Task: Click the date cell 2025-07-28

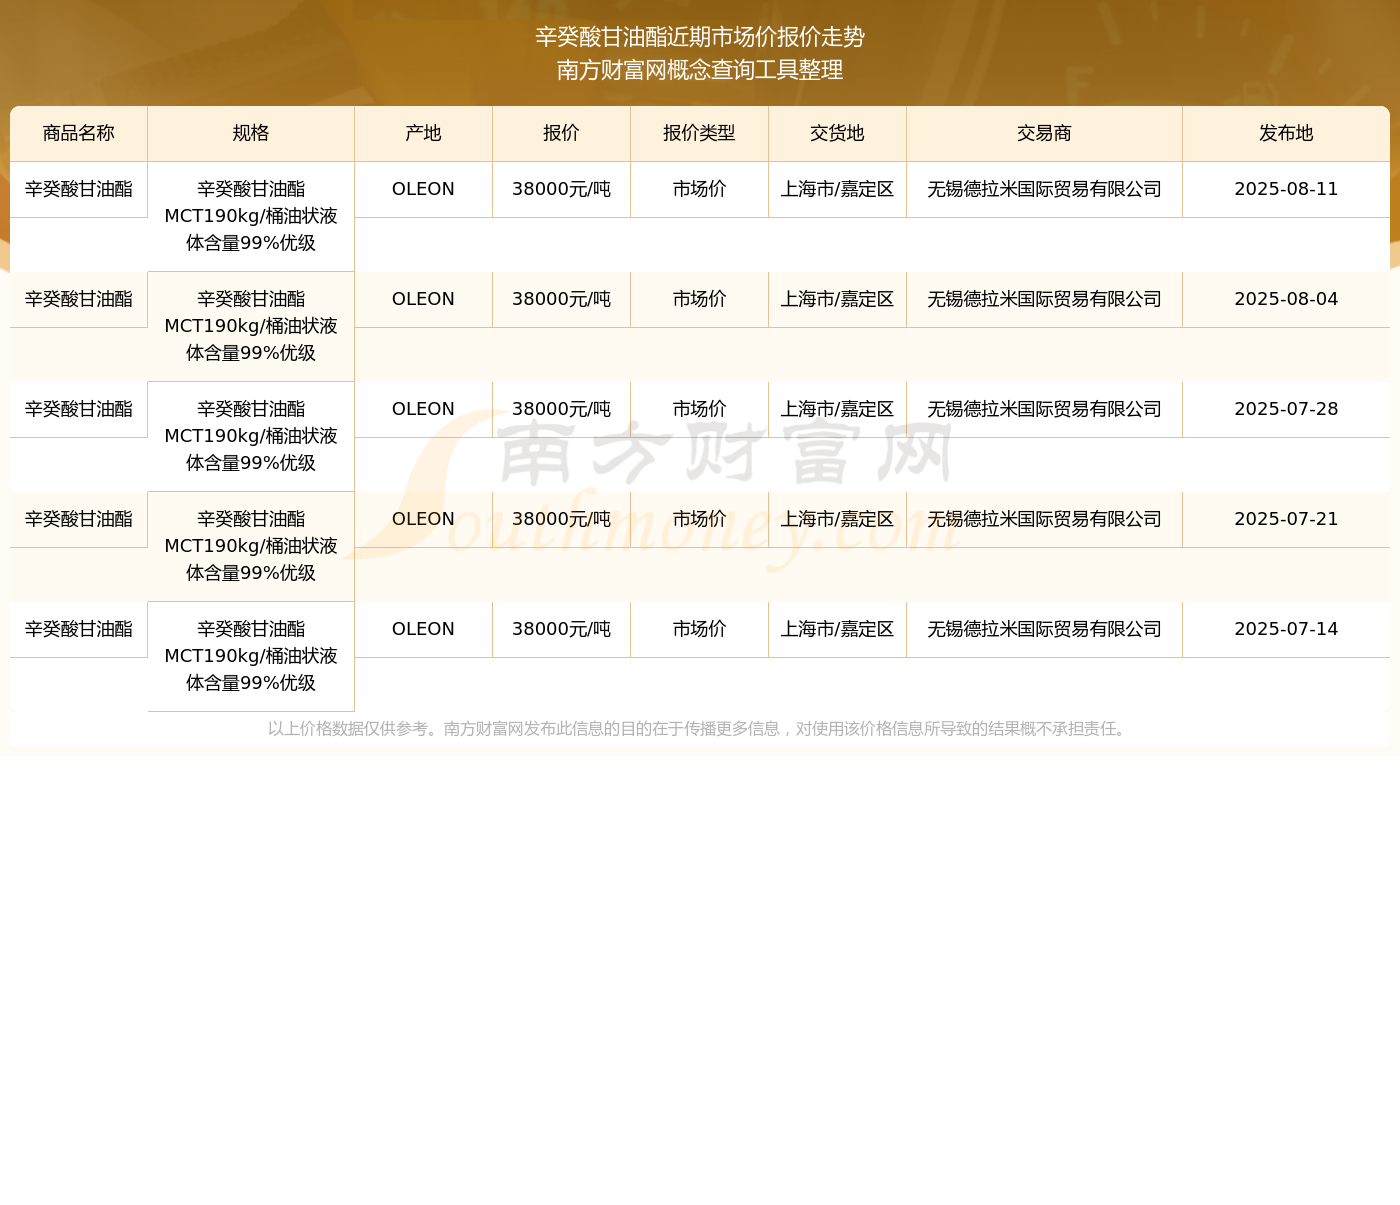Action: (1286, 409)
